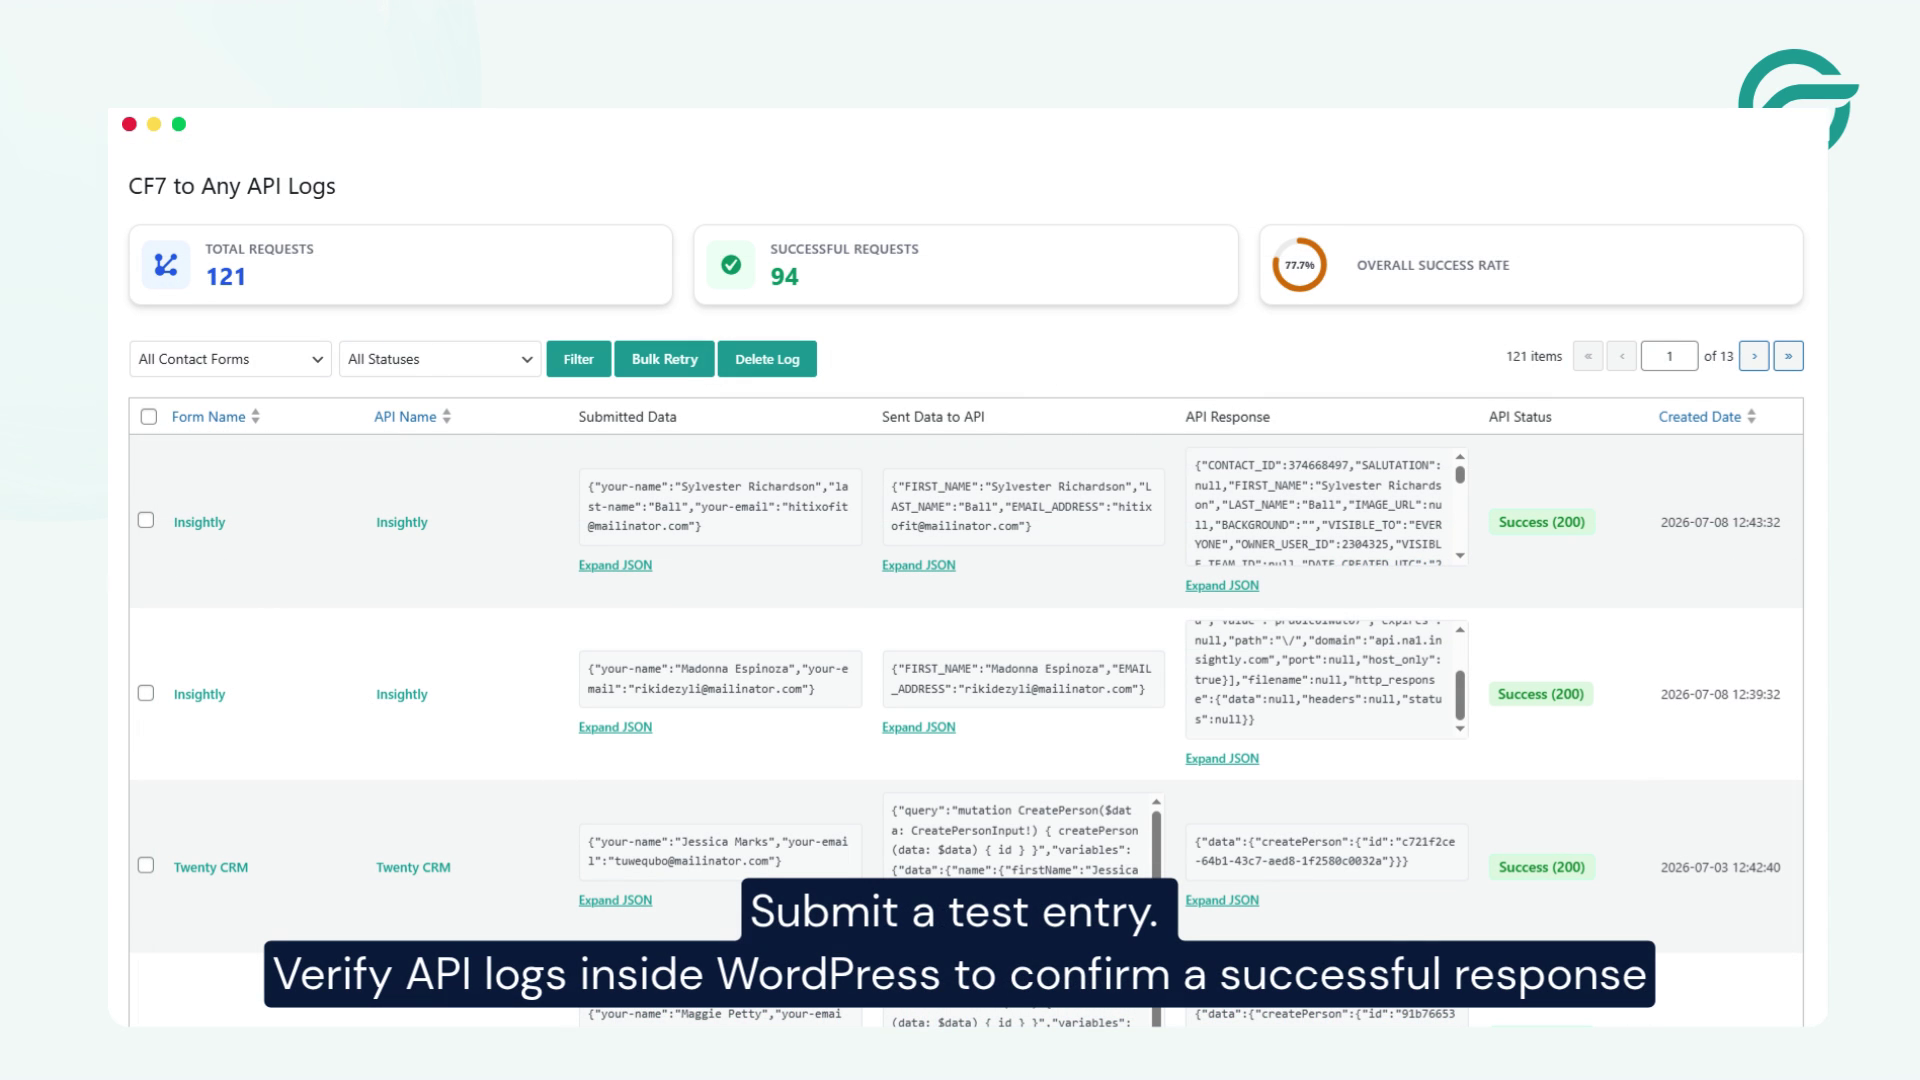Check the Madonna Espinoza Insightly row checkbox

[146, 693]
